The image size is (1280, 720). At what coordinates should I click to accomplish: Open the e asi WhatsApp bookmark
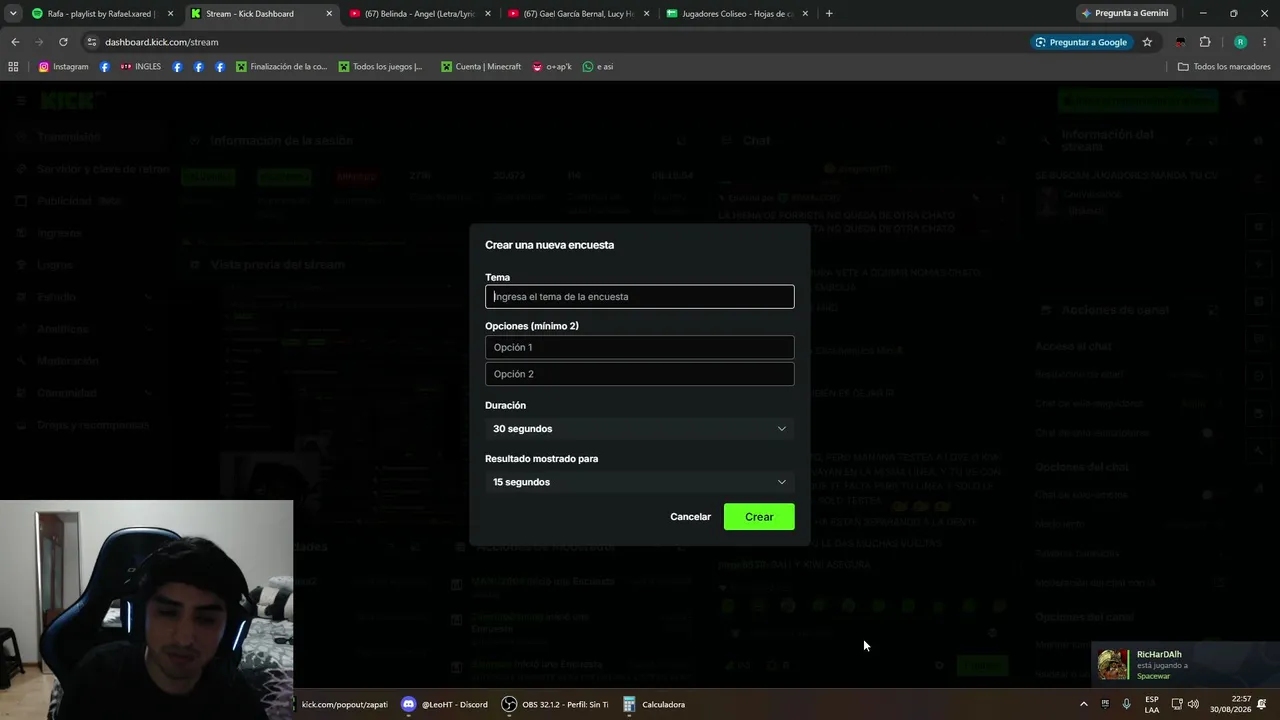click(x=598, y=67)
